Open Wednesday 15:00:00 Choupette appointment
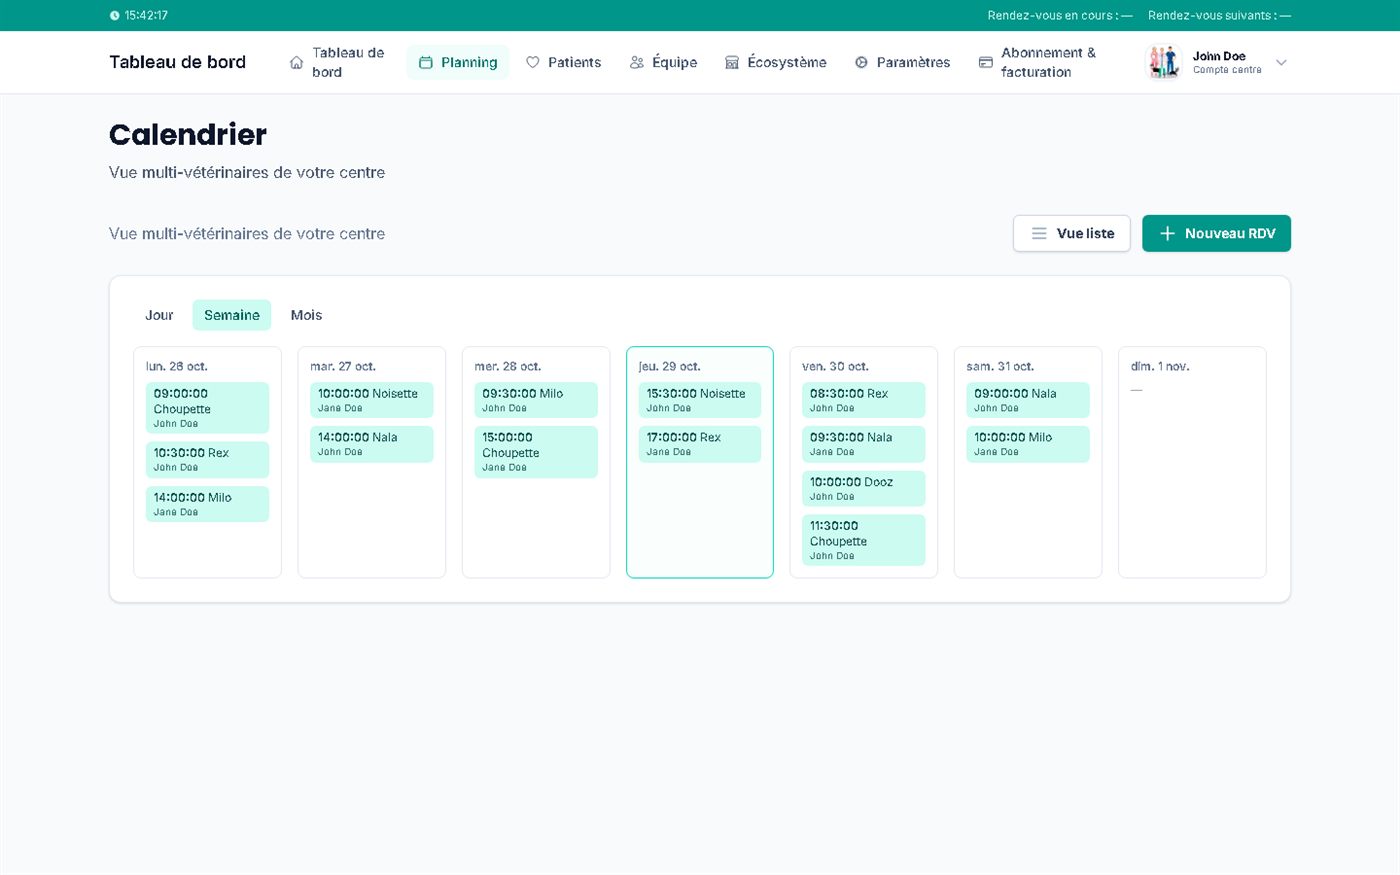Image resolution: width=1400 pixels, height=875 pixels. 535,452
